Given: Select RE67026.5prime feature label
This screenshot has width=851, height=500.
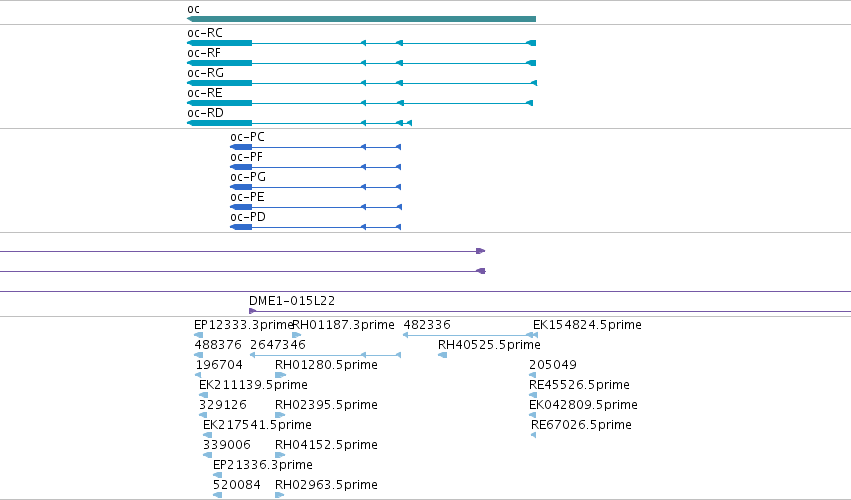Looking at the screenshot, I should (x=581, y=425).
